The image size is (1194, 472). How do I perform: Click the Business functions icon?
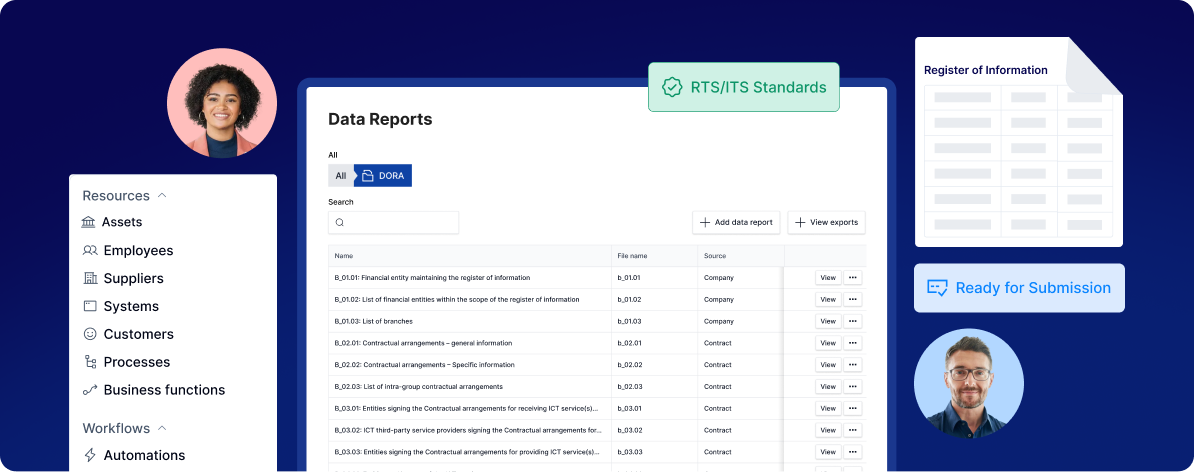click(90, 390)
